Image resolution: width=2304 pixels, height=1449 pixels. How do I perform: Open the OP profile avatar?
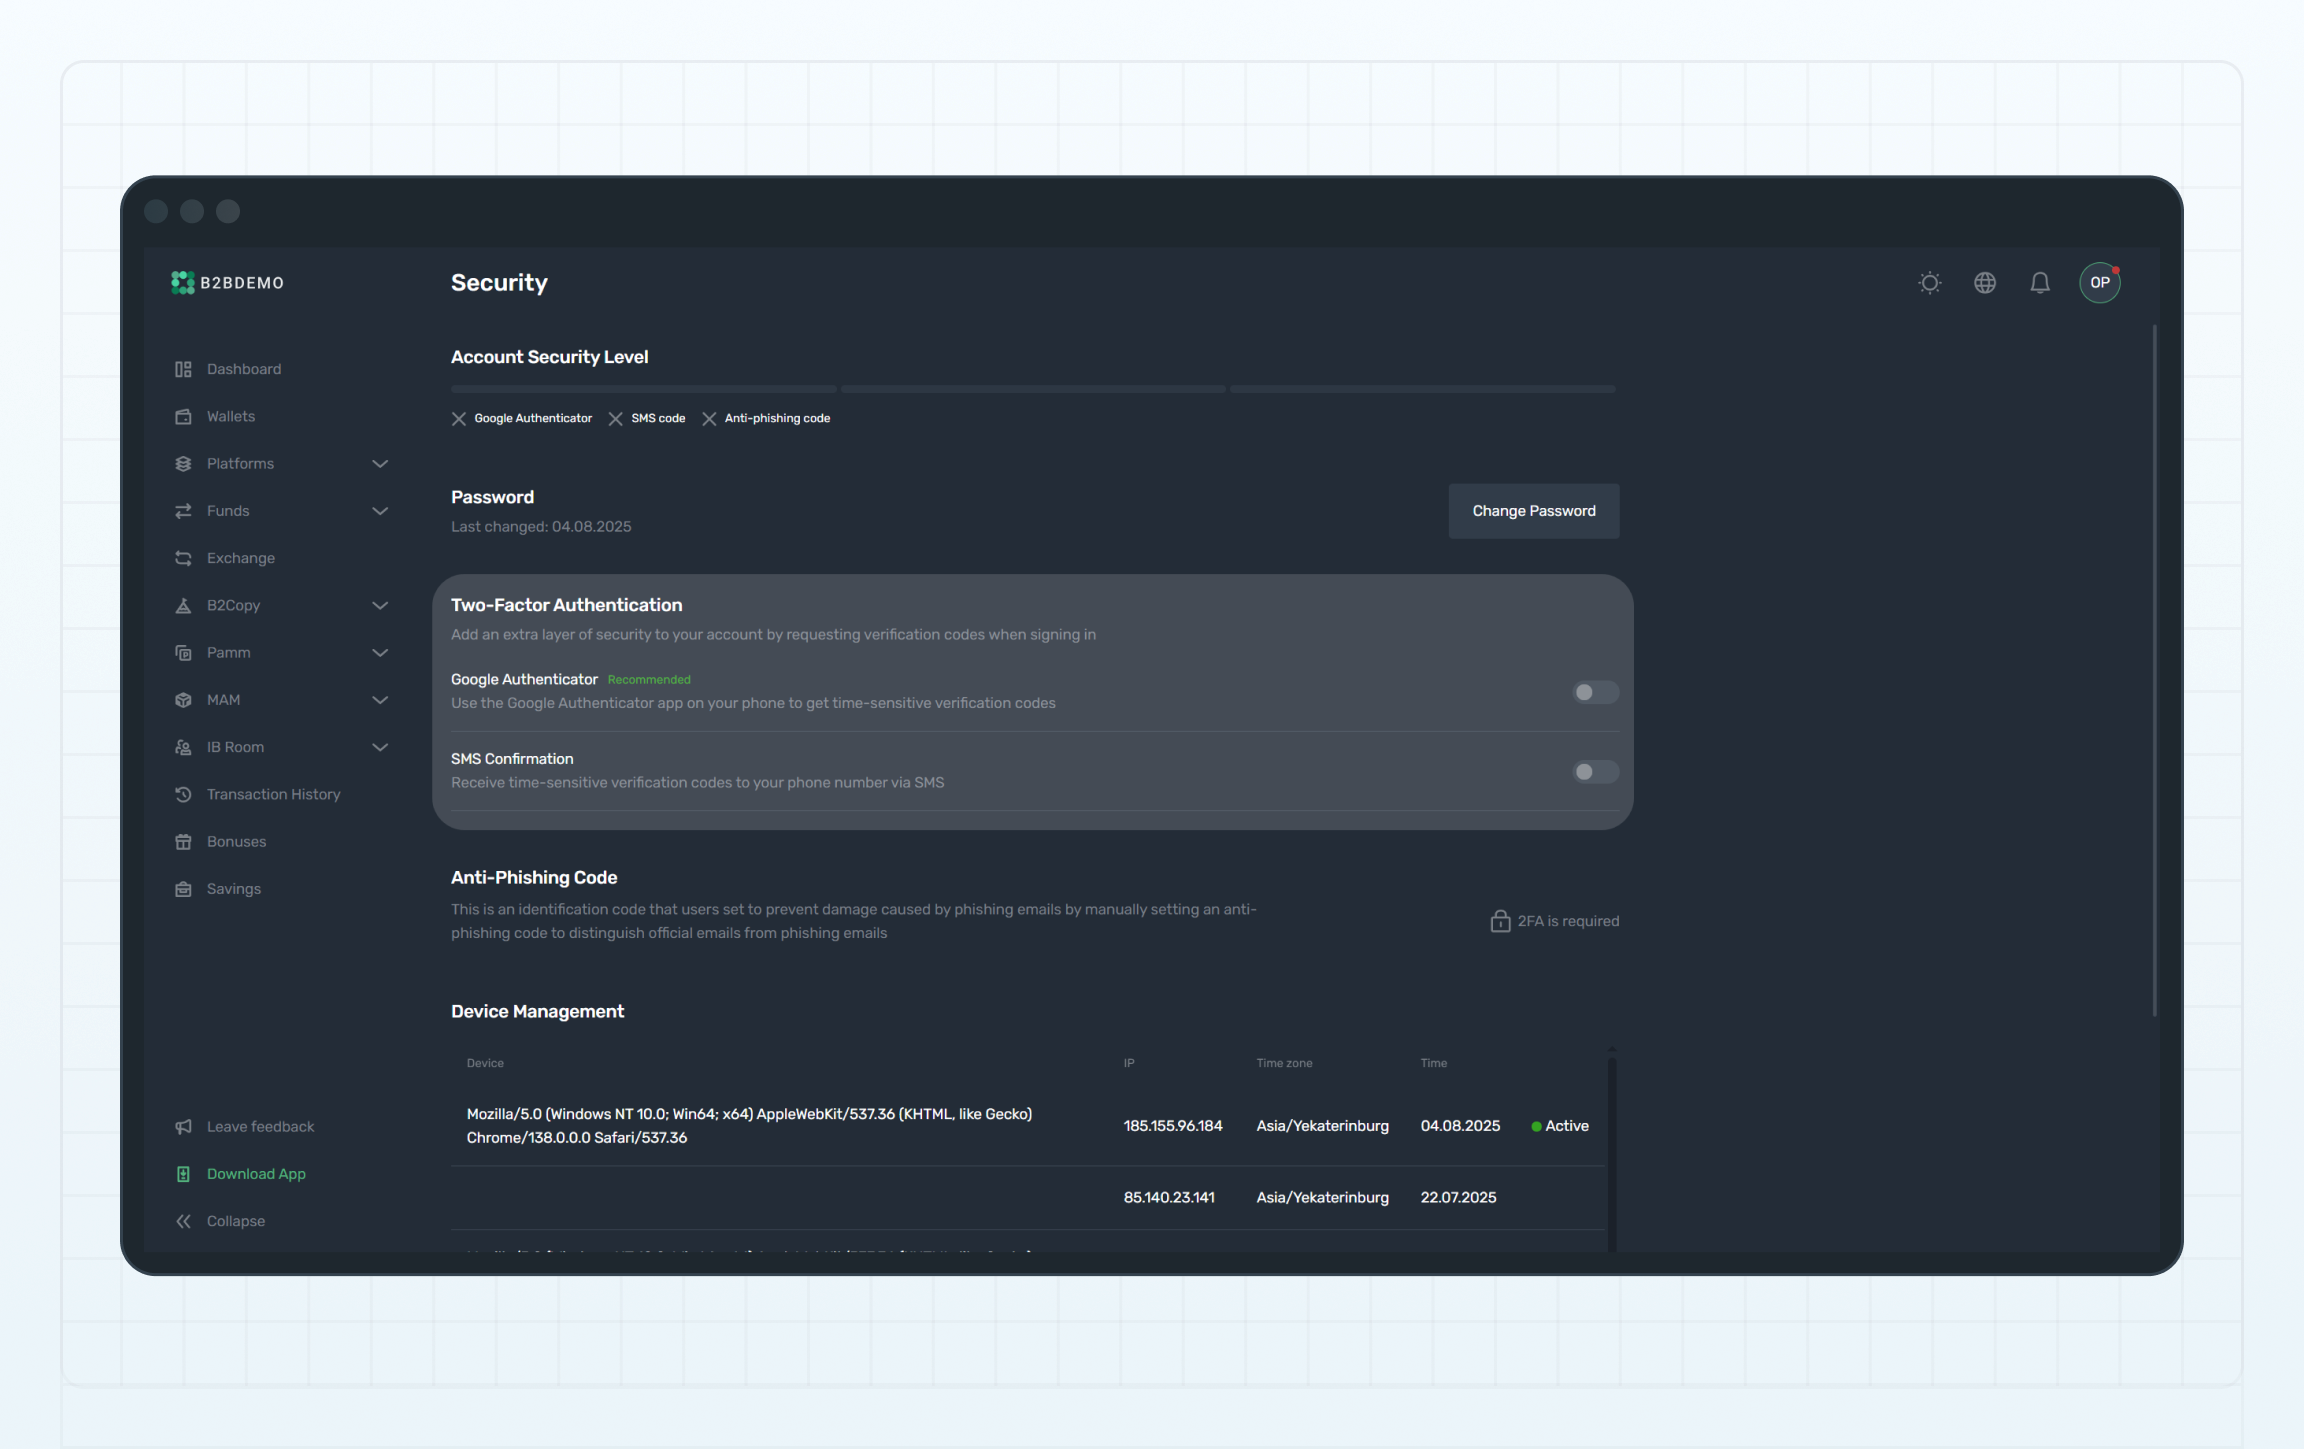tap(2099, 283)
